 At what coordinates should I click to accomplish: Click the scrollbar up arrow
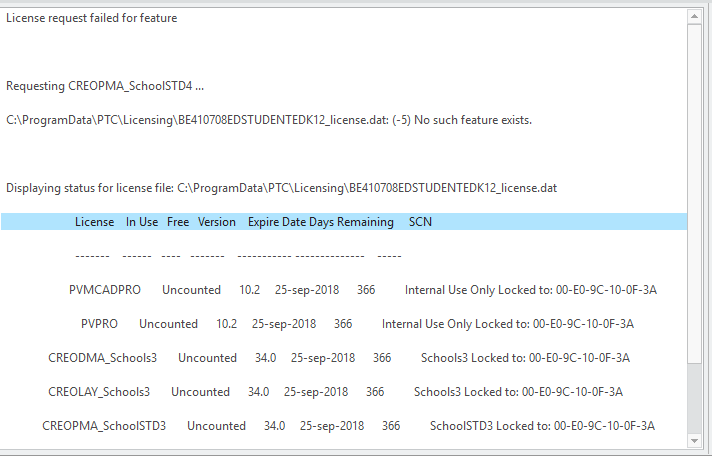696,18
